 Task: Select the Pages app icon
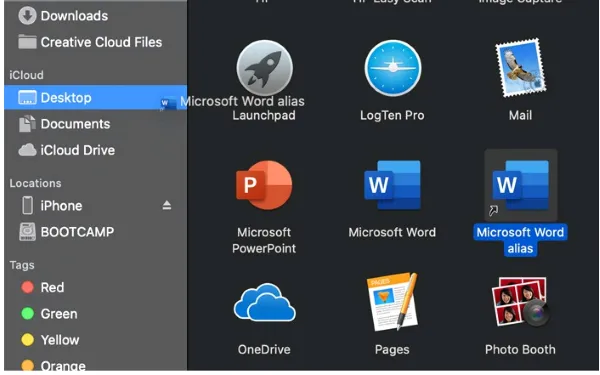point(392,302)
